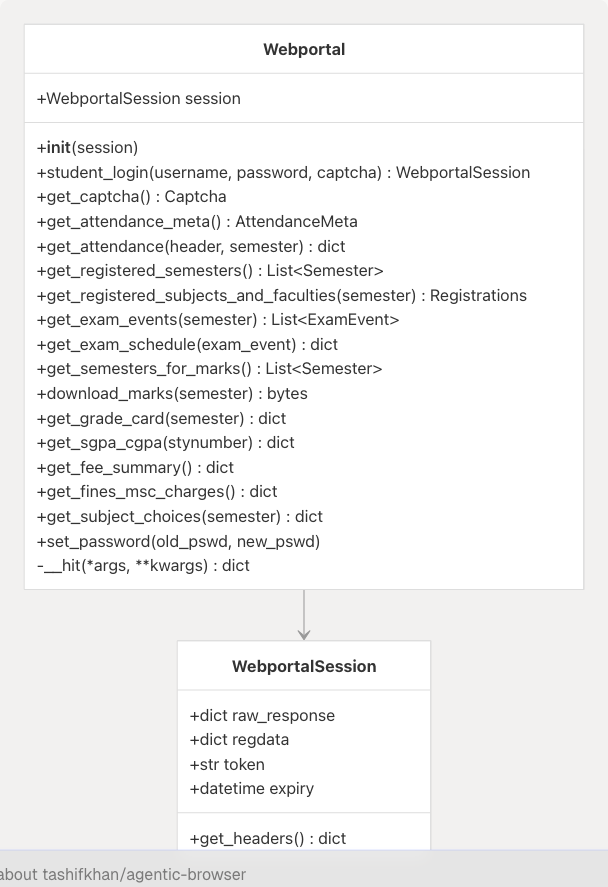Select the get_fee_summary() method
608x887 pixels.
(135, 467)
